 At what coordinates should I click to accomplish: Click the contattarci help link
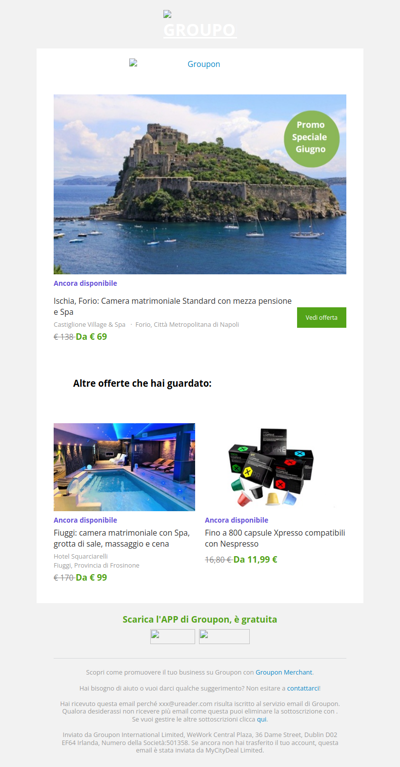(303, 688)
